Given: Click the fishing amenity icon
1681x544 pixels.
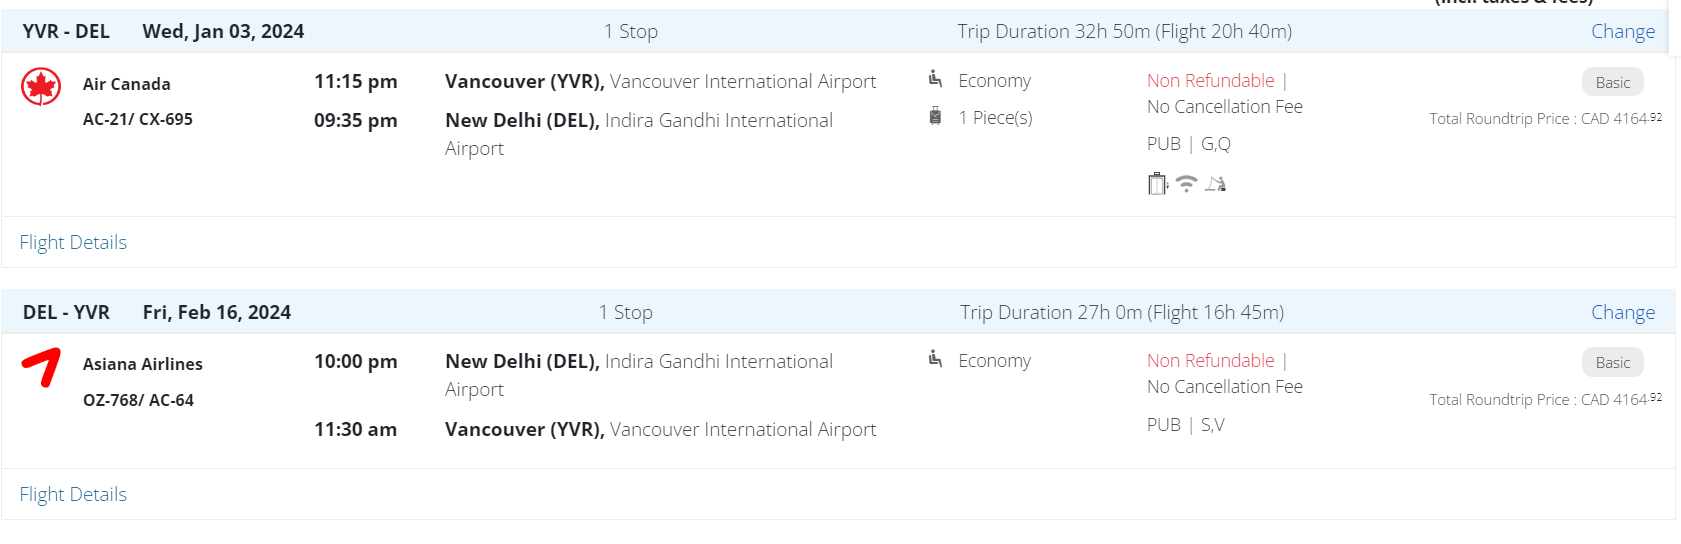Looking at the screenshot, I should tap(1216, 184).
